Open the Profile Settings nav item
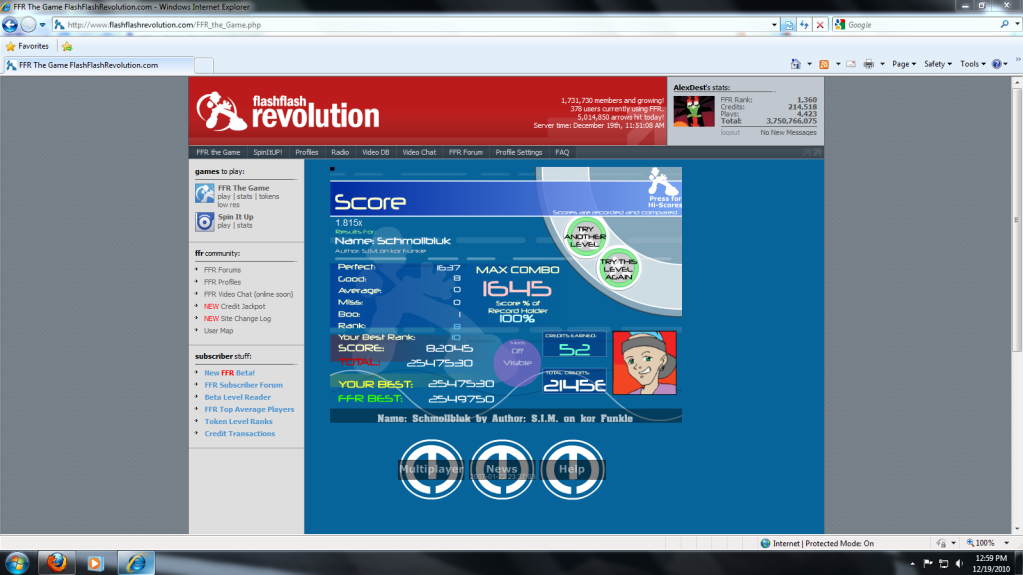1023x575 pixels. (x=518, y=152)
